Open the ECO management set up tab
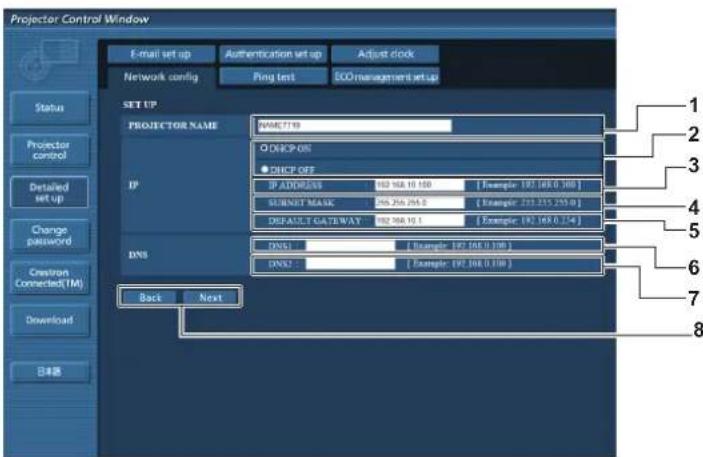703x457 pixels. tap(386, 77)
